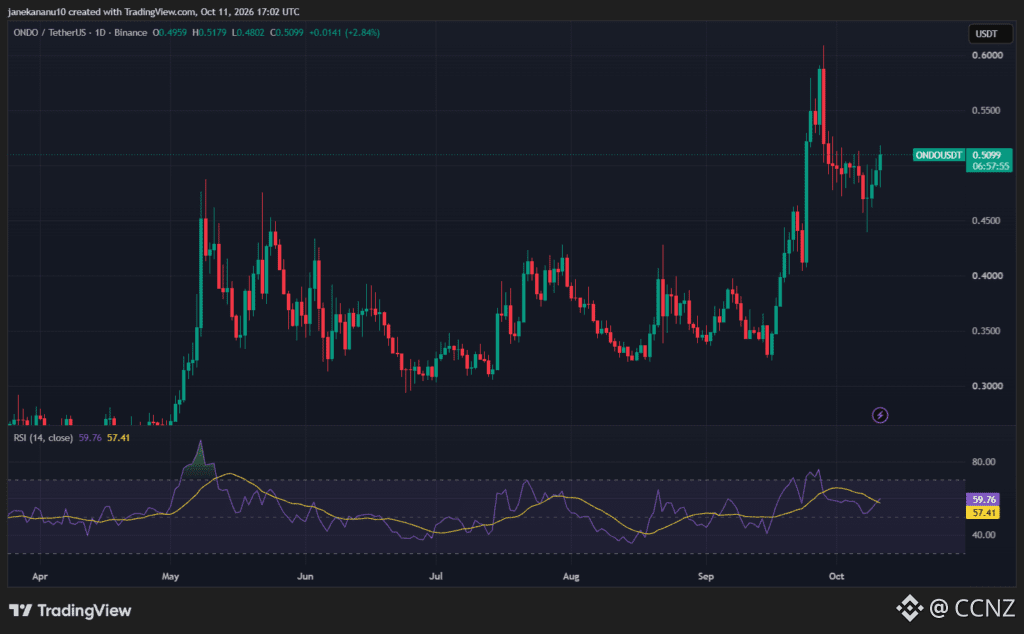The width and height of the screenshot is (1024, 634).
Task: Click the purple lightning bolt icon
Action: click(x=880, y=415)
